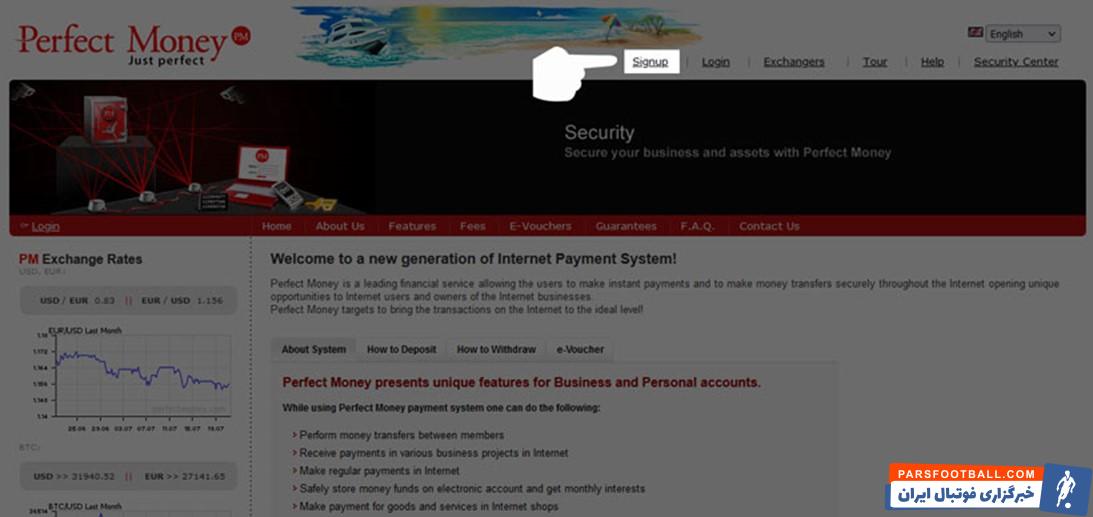
Task: Click the flag icon beside language selector
Action: click(975, 33)
